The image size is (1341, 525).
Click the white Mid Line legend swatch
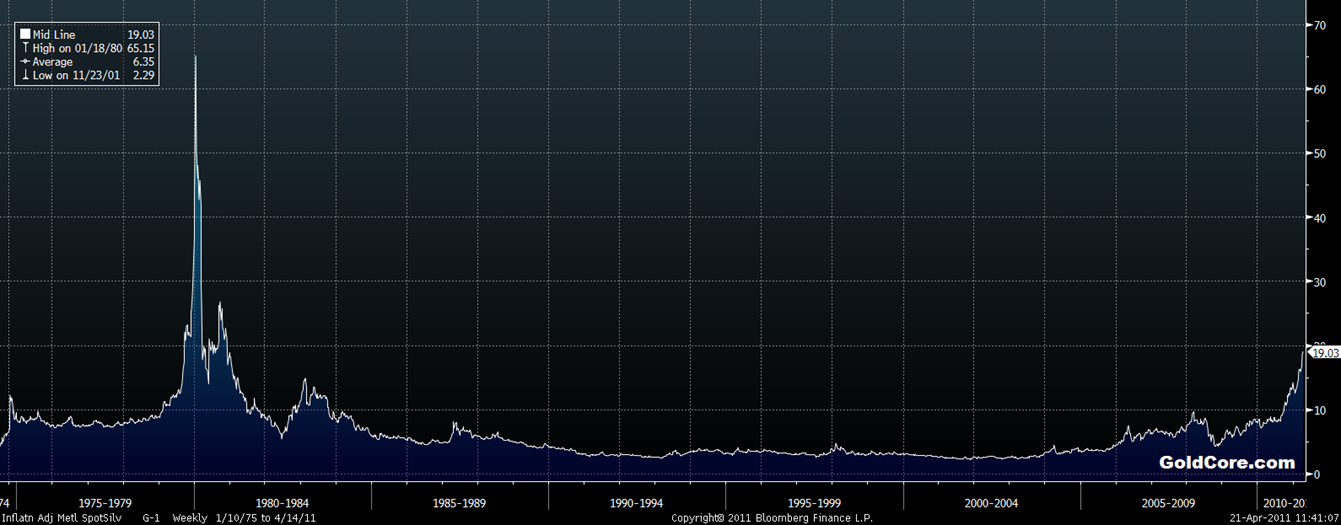pyautogui.click(x=25, y=35)
